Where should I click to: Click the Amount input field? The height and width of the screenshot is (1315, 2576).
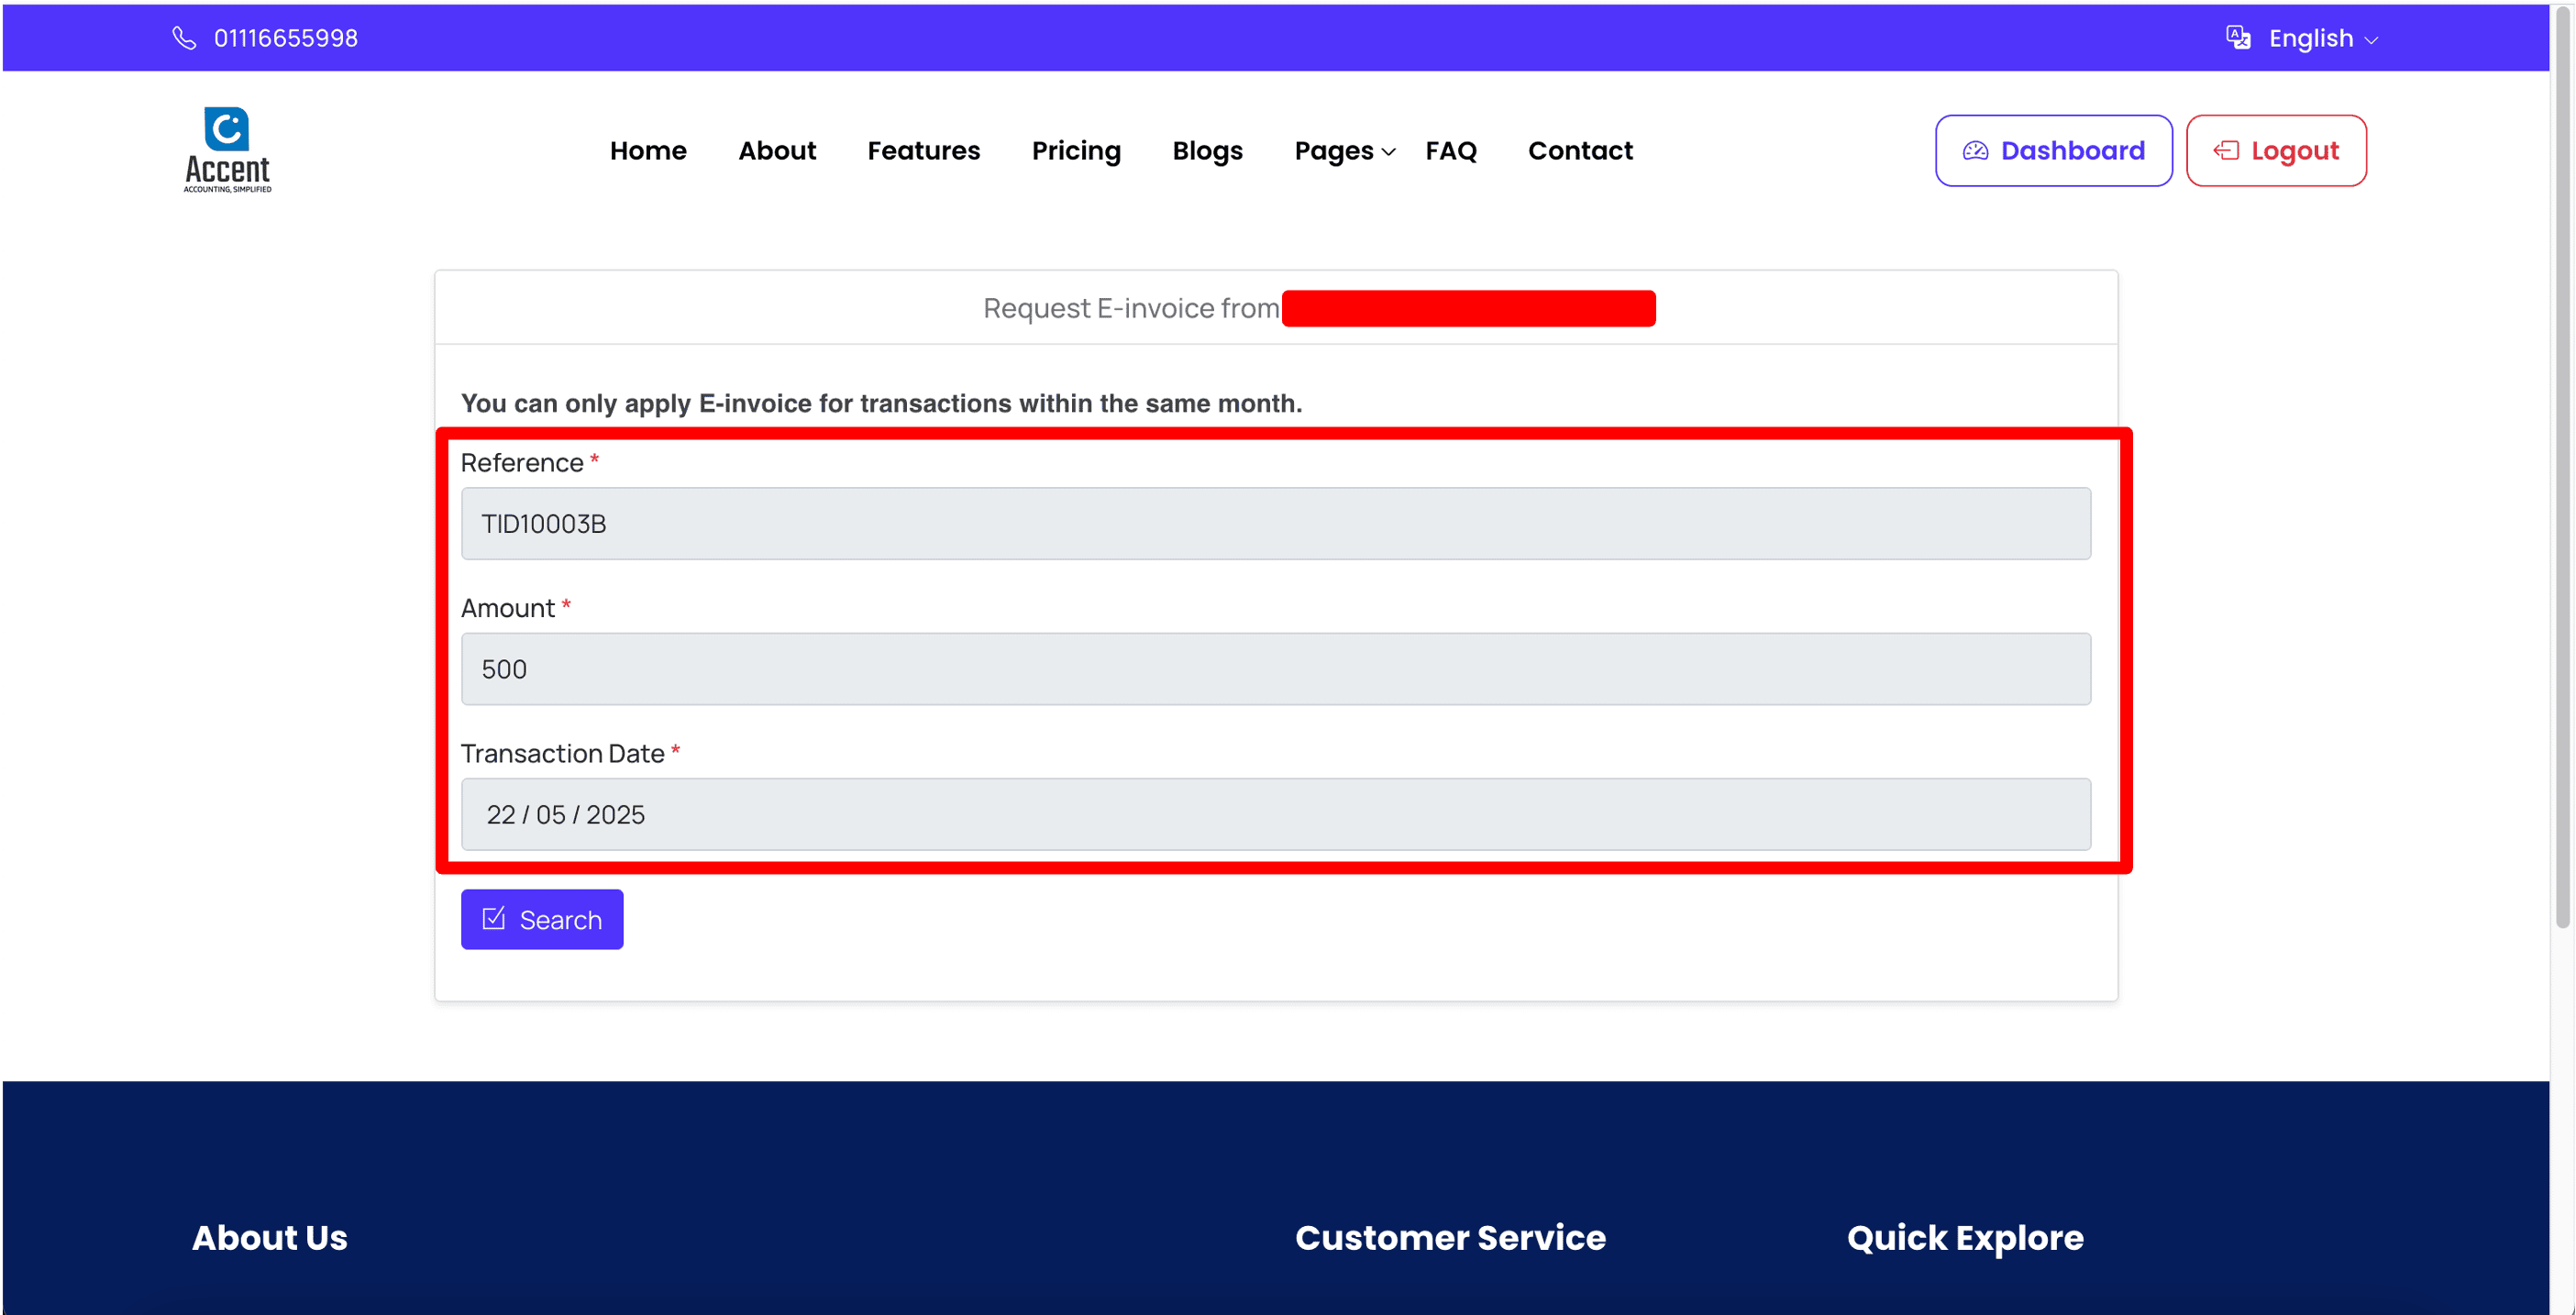1275,668
